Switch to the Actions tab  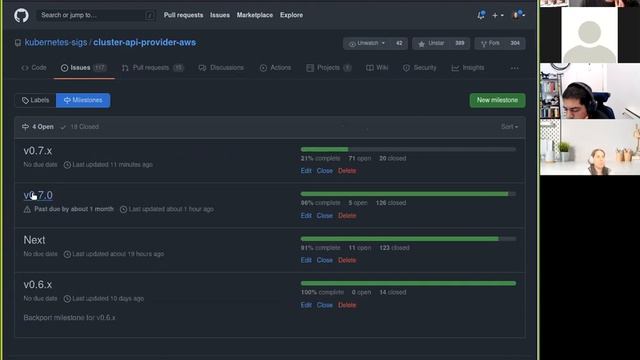(x=276, y=68)
